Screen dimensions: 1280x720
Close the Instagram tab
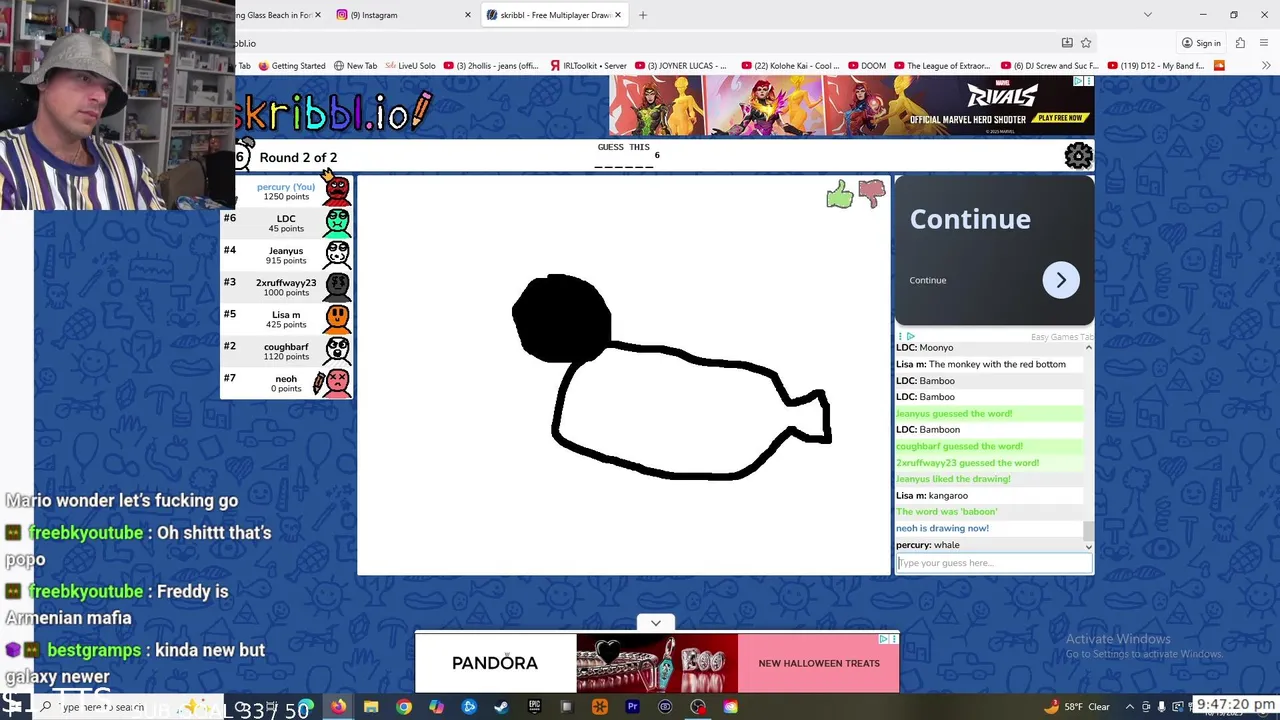point(468,15)
